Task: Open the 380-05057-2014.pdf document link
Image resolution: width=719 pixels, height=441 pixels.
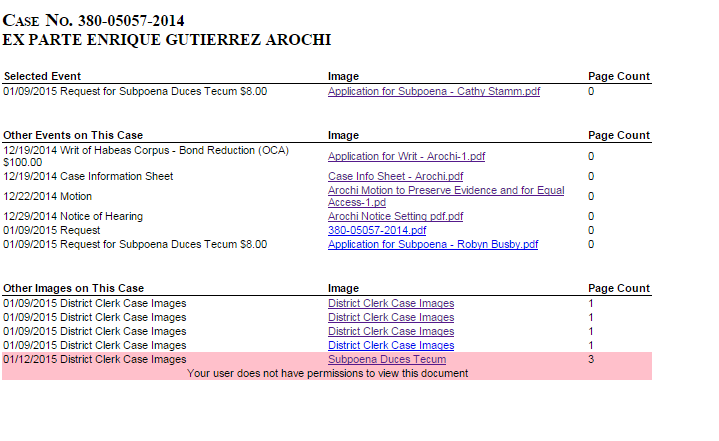Action: pyautogui.click(x=369, y=230)
